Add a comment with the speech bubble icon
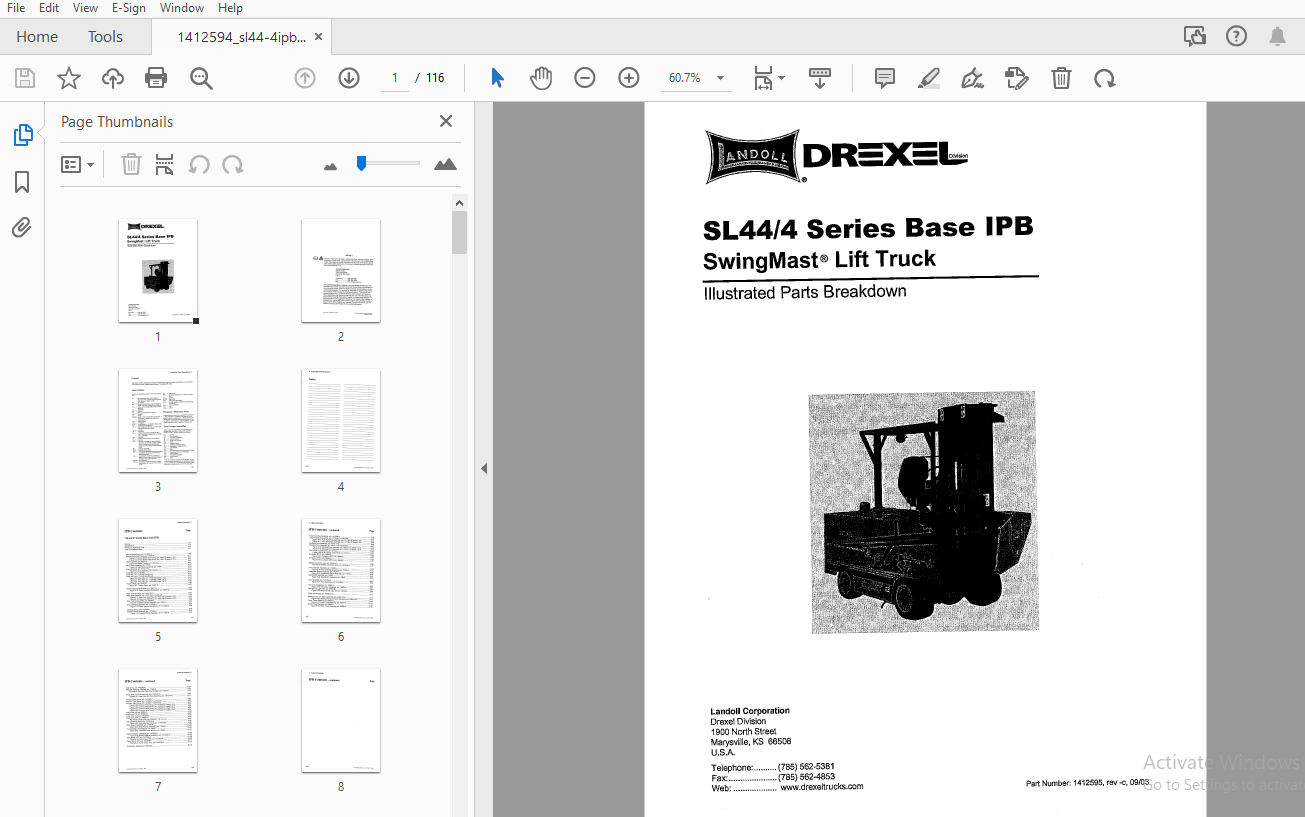 885,78
